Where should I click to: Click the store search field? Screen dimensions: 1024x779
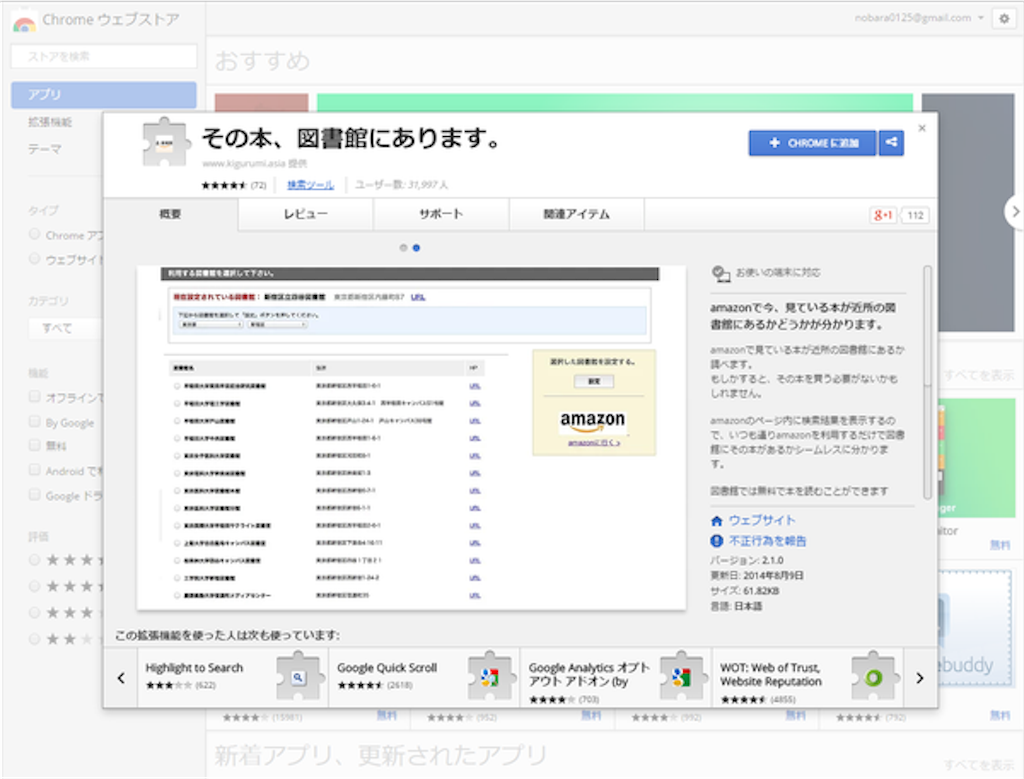104,56
